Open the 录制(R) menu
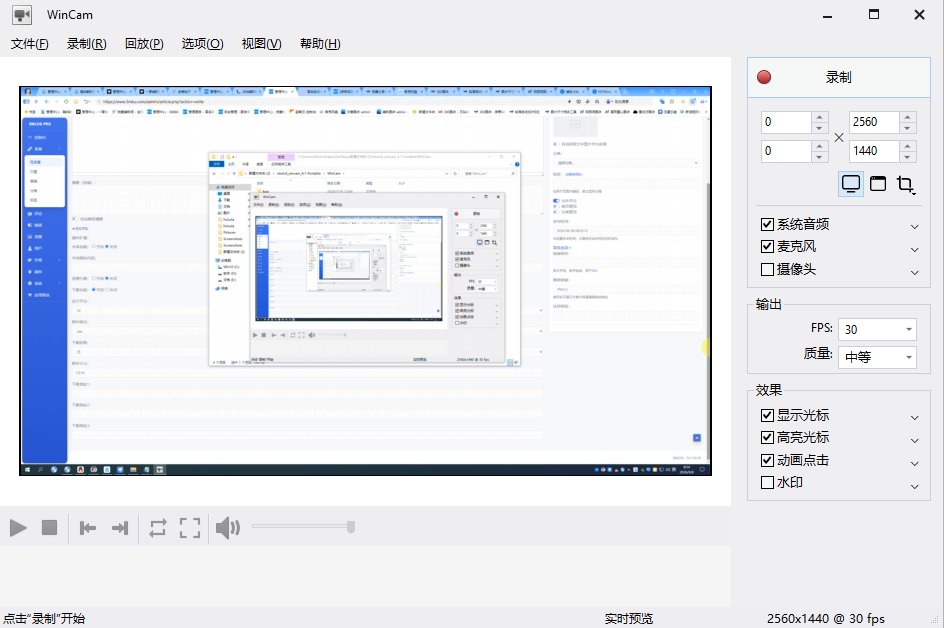Image resolution: width=944 pixels, height=628 pixels. coord(86,44)
